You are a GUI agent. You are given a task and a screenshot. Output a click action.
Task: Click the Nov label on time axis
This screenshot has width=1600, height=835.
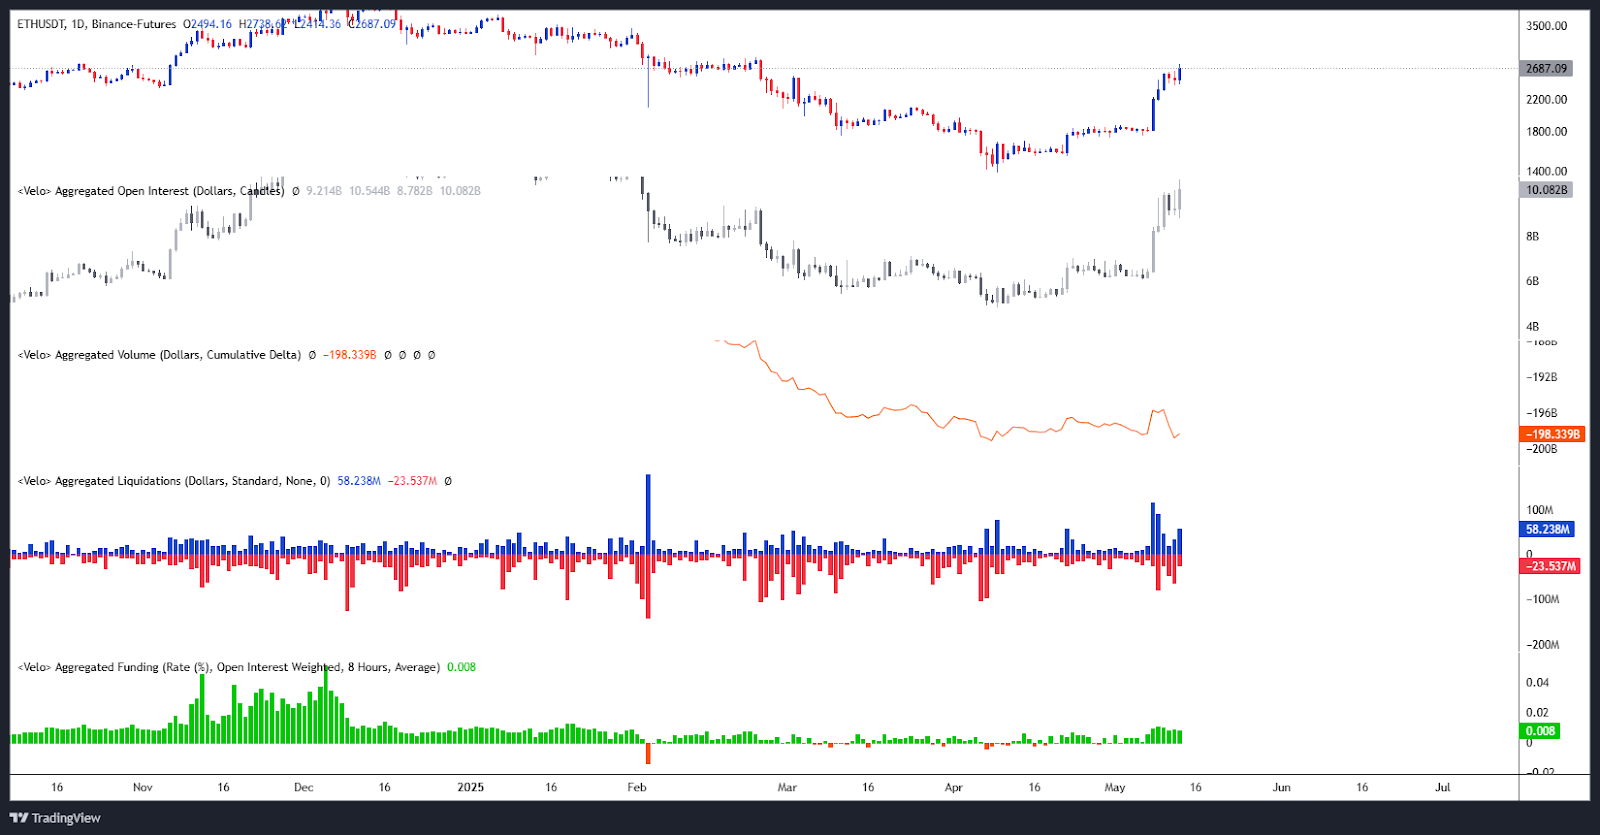[x=143, y=787]
